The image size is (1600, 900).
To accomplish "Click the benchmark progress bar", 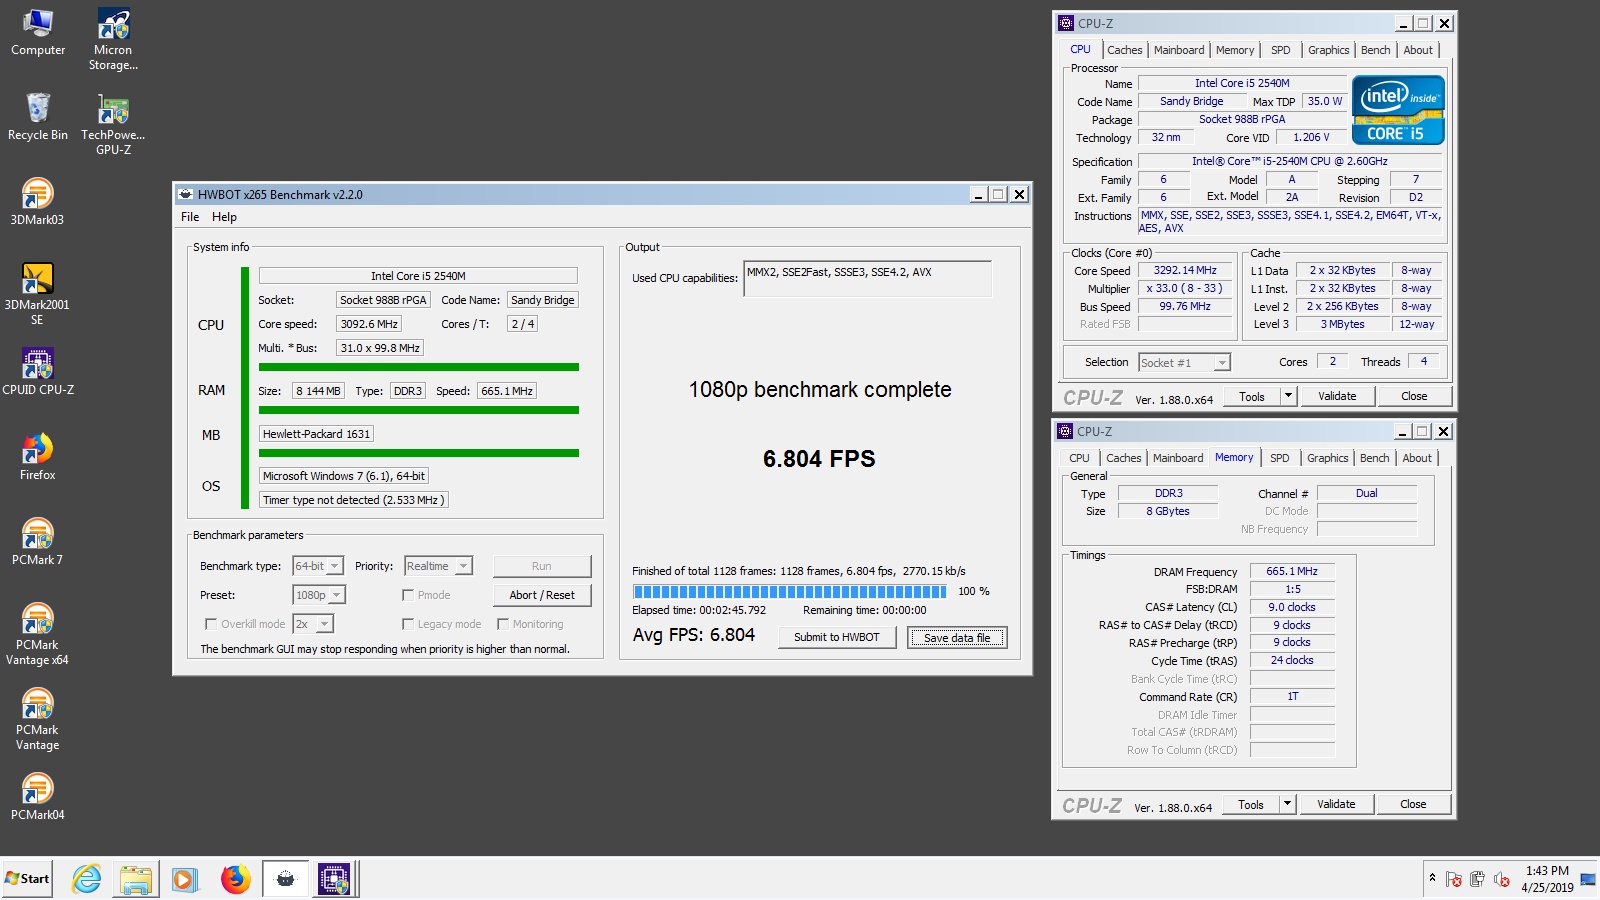I will point(789,591).
